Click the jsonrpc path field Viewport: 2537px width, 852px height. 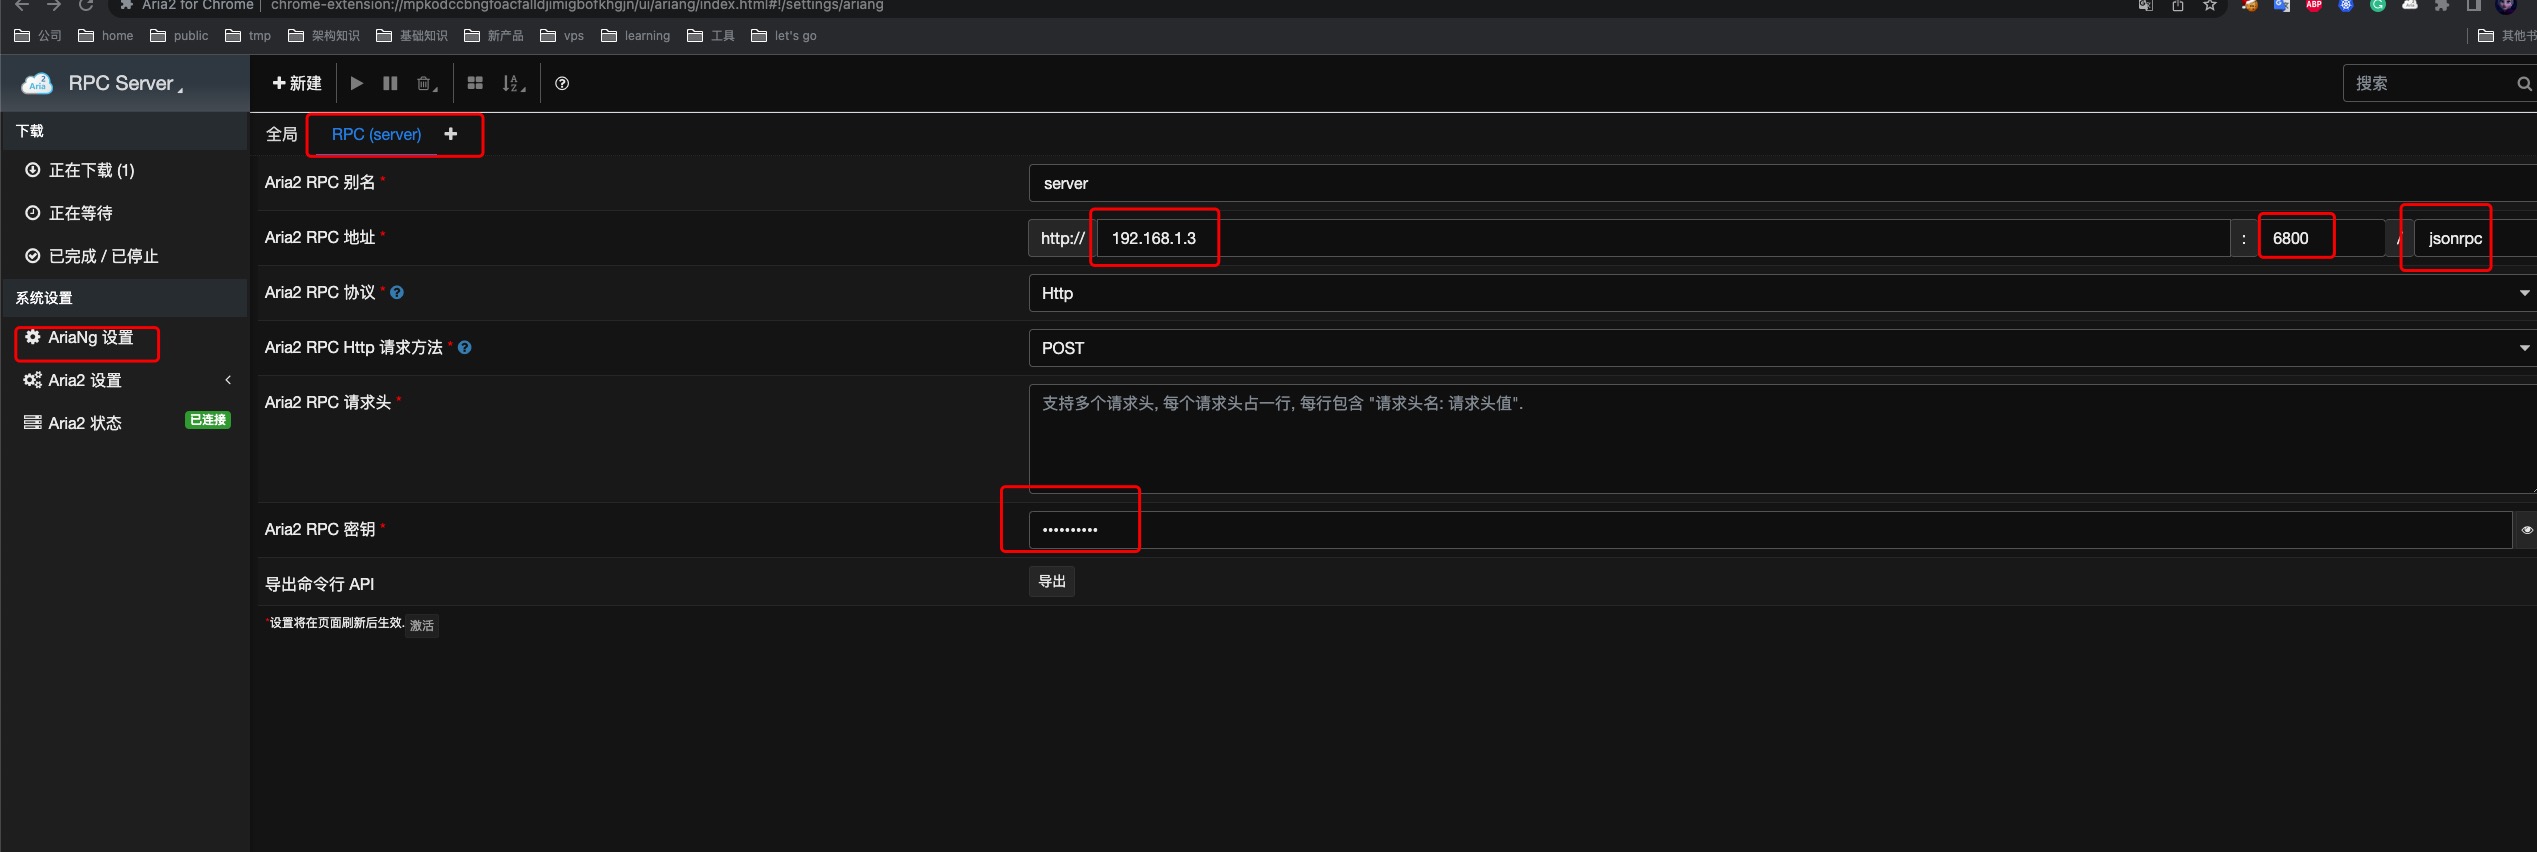2475,239
